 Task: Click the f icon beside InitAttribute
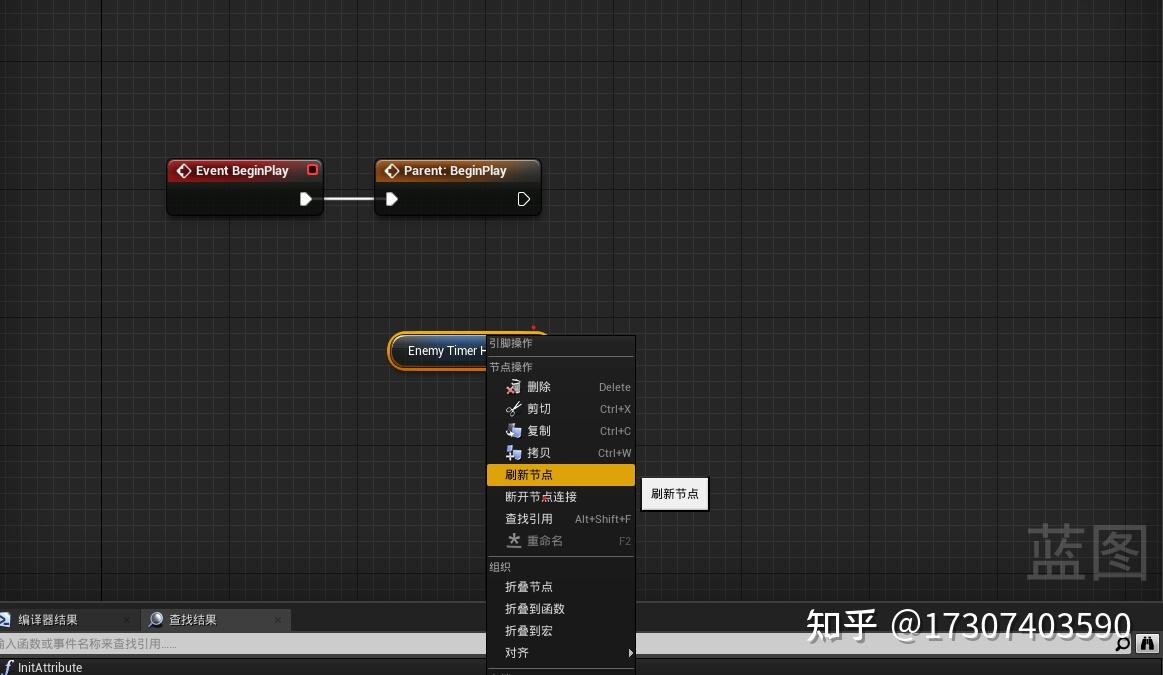click(7, 667)
